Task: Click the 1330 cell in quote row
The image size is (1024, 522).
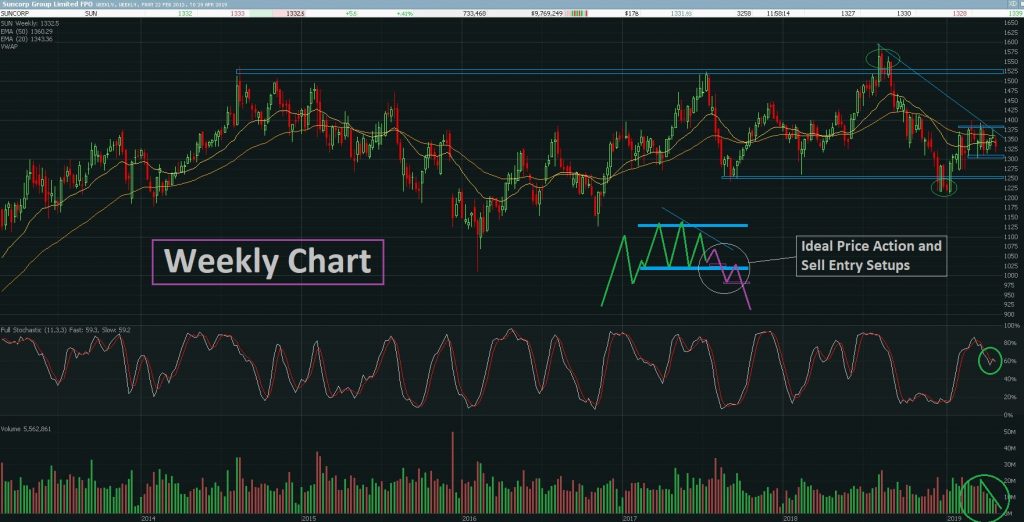Action: pyautogui.click(x=903, y=13)
